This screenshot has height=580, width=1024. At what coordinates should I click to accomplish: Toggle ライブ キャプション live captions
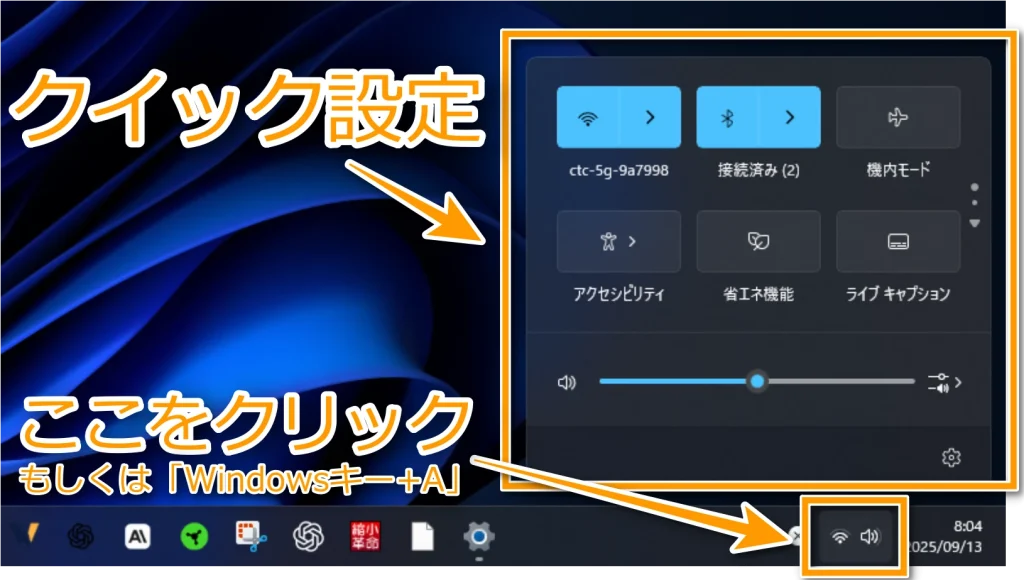[898, 242]
